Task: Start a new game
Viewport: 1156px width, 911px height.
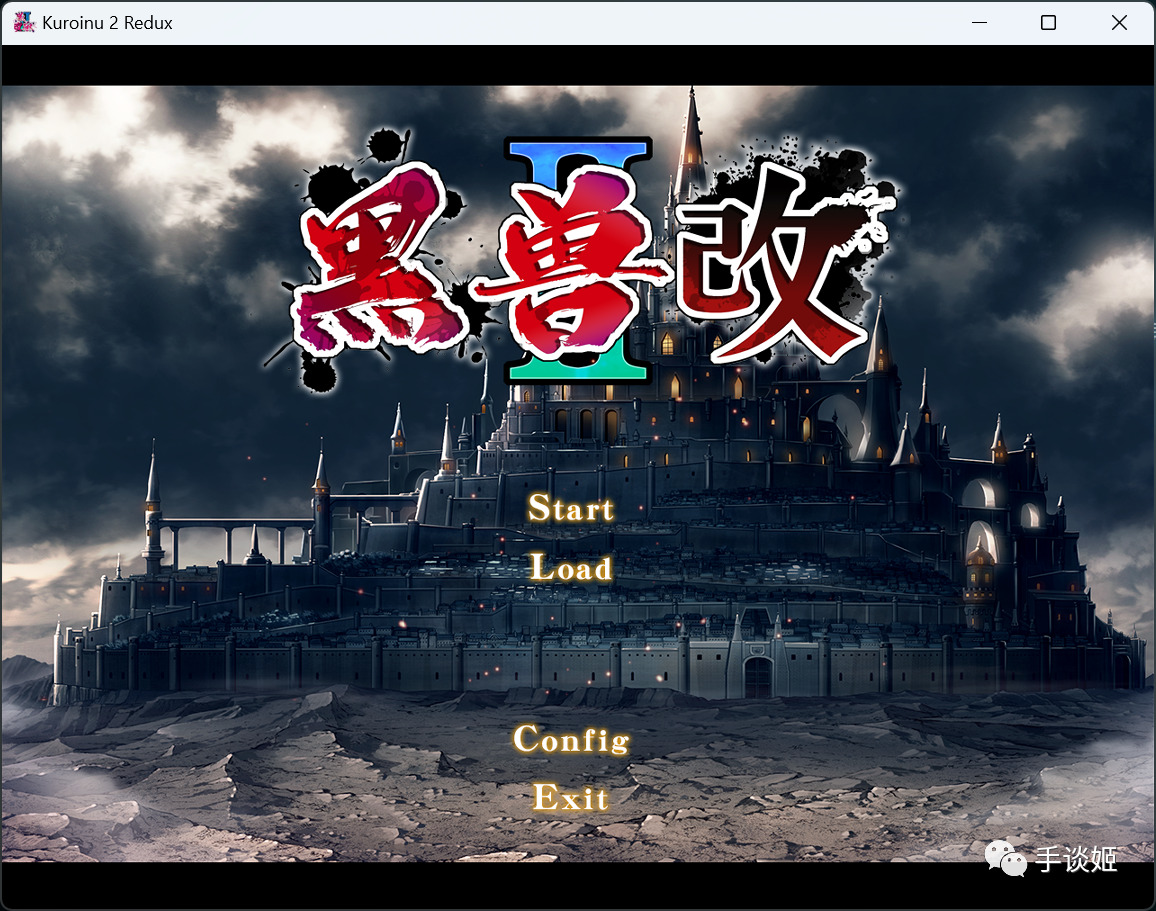Action: (x=571, y=509)
